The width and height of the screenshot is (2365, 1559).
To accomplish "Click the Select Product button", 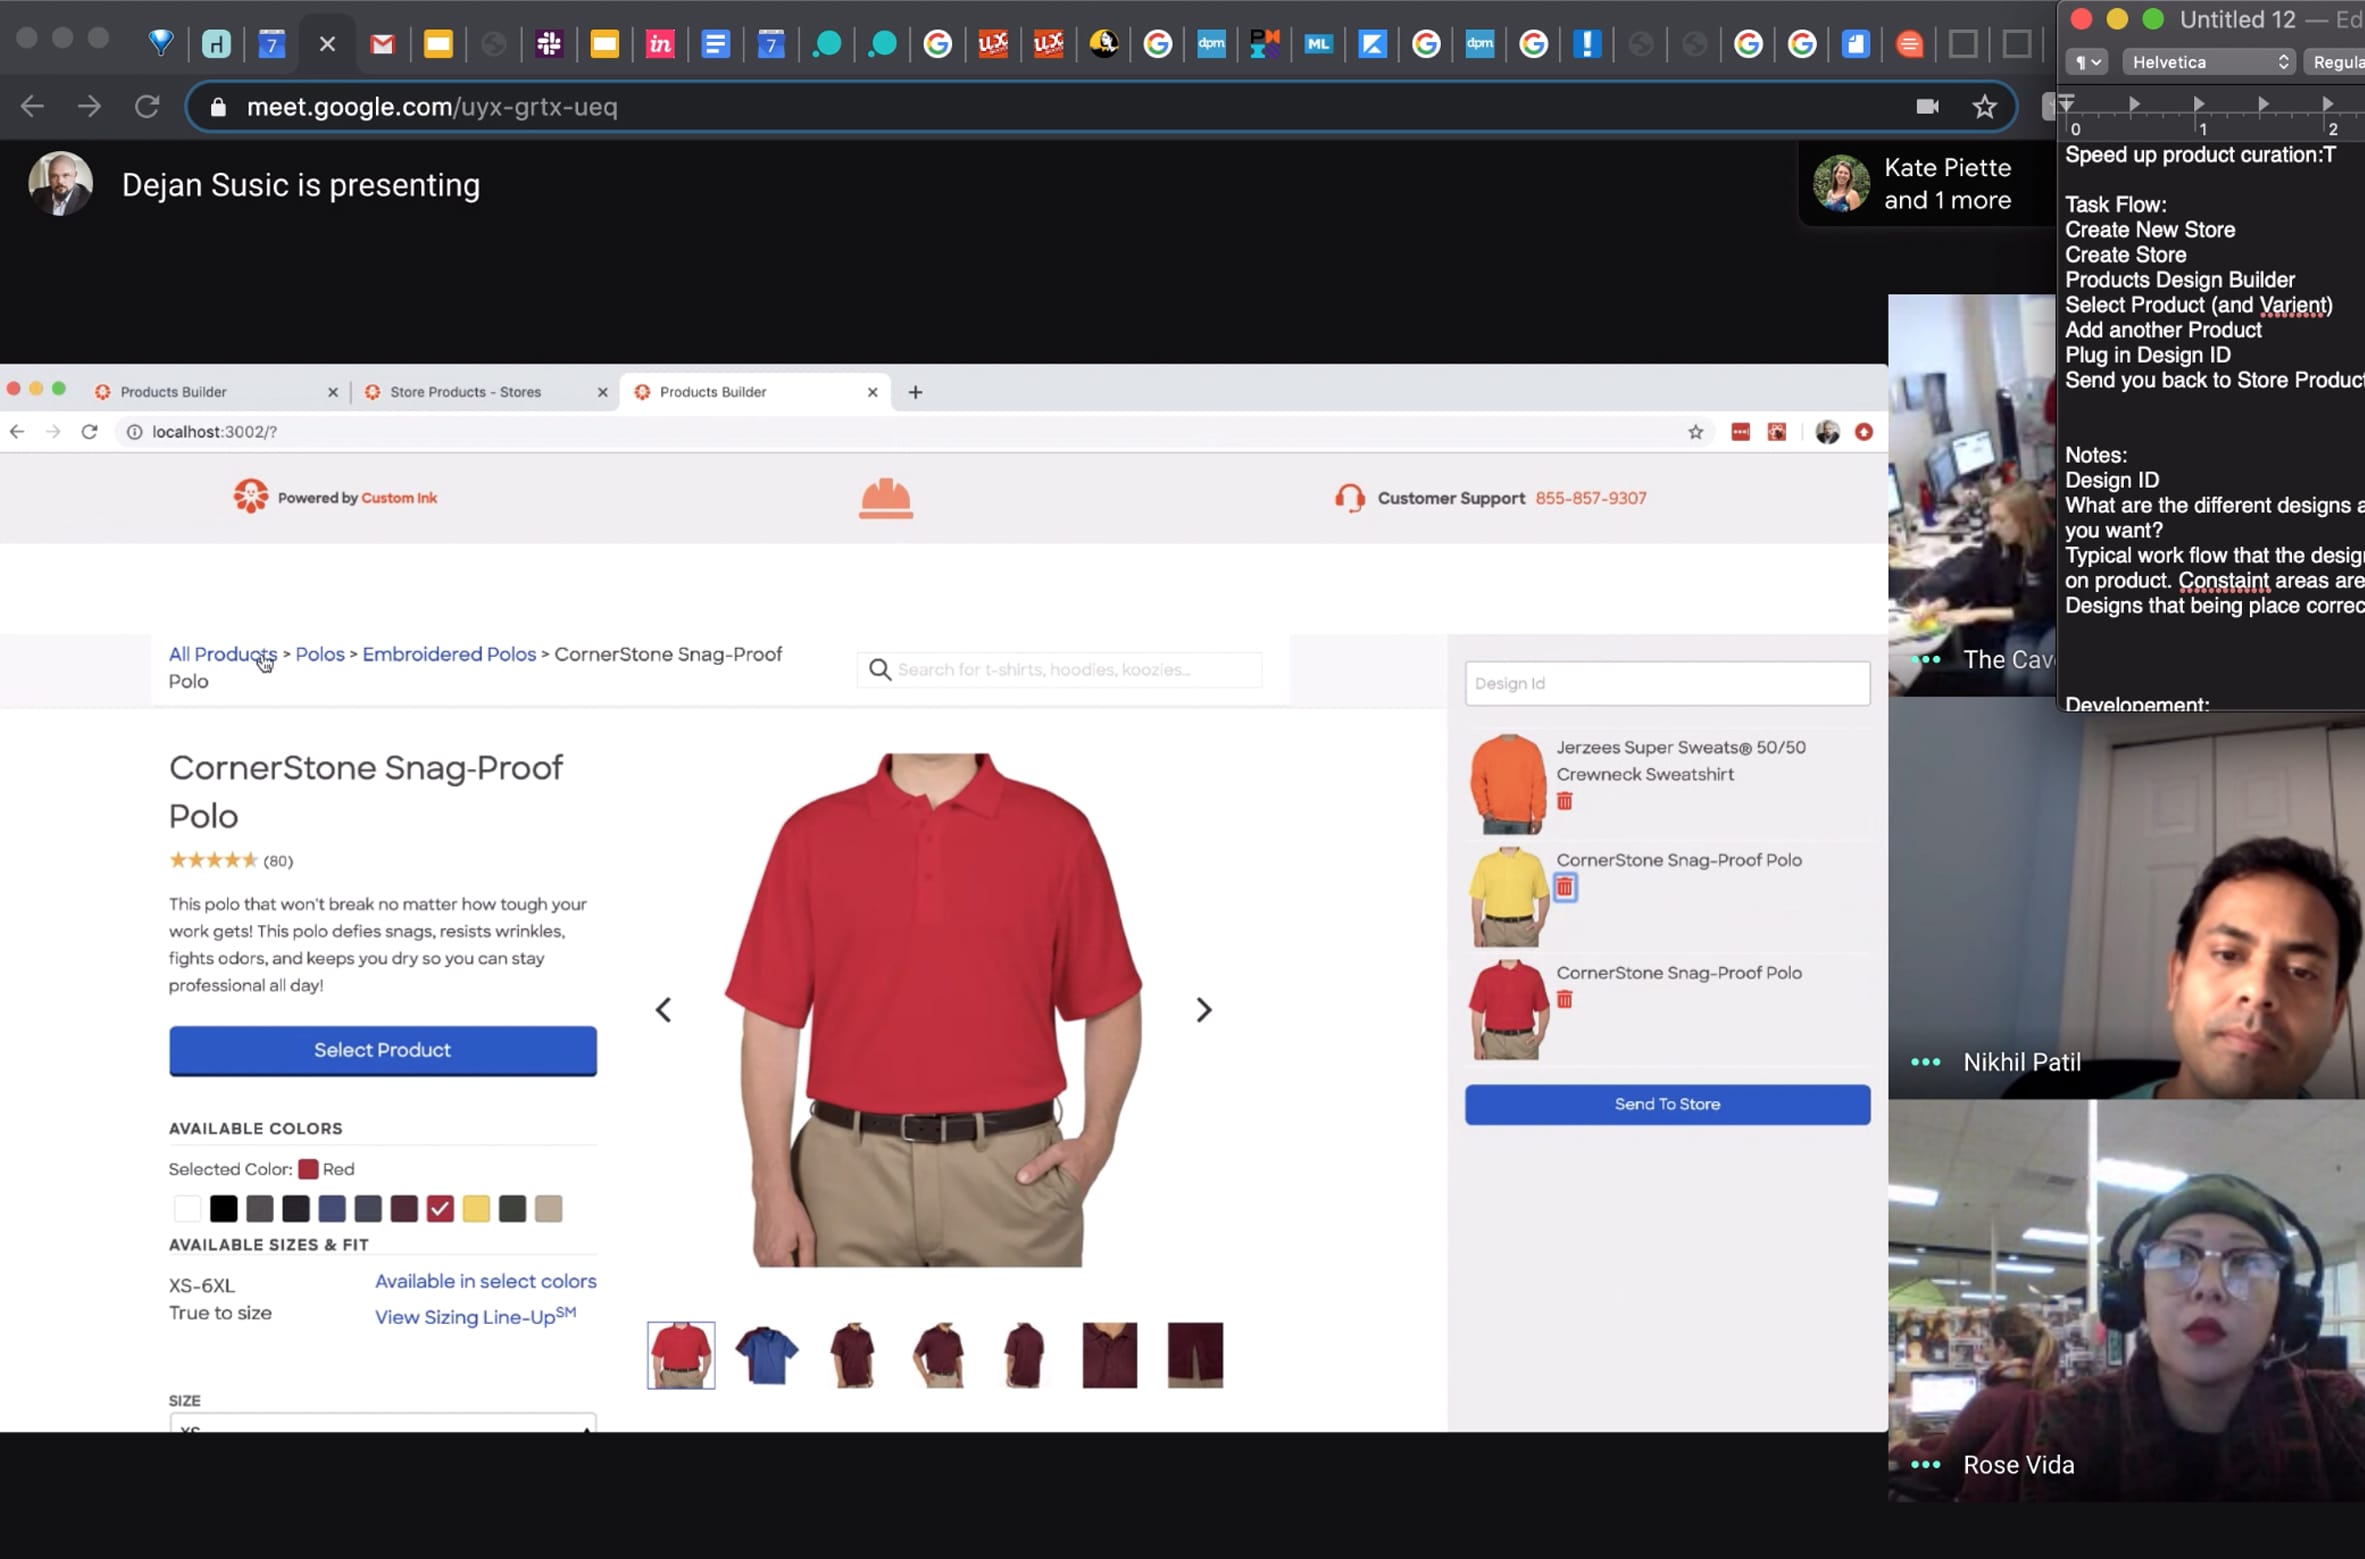I will [382, 1050].
